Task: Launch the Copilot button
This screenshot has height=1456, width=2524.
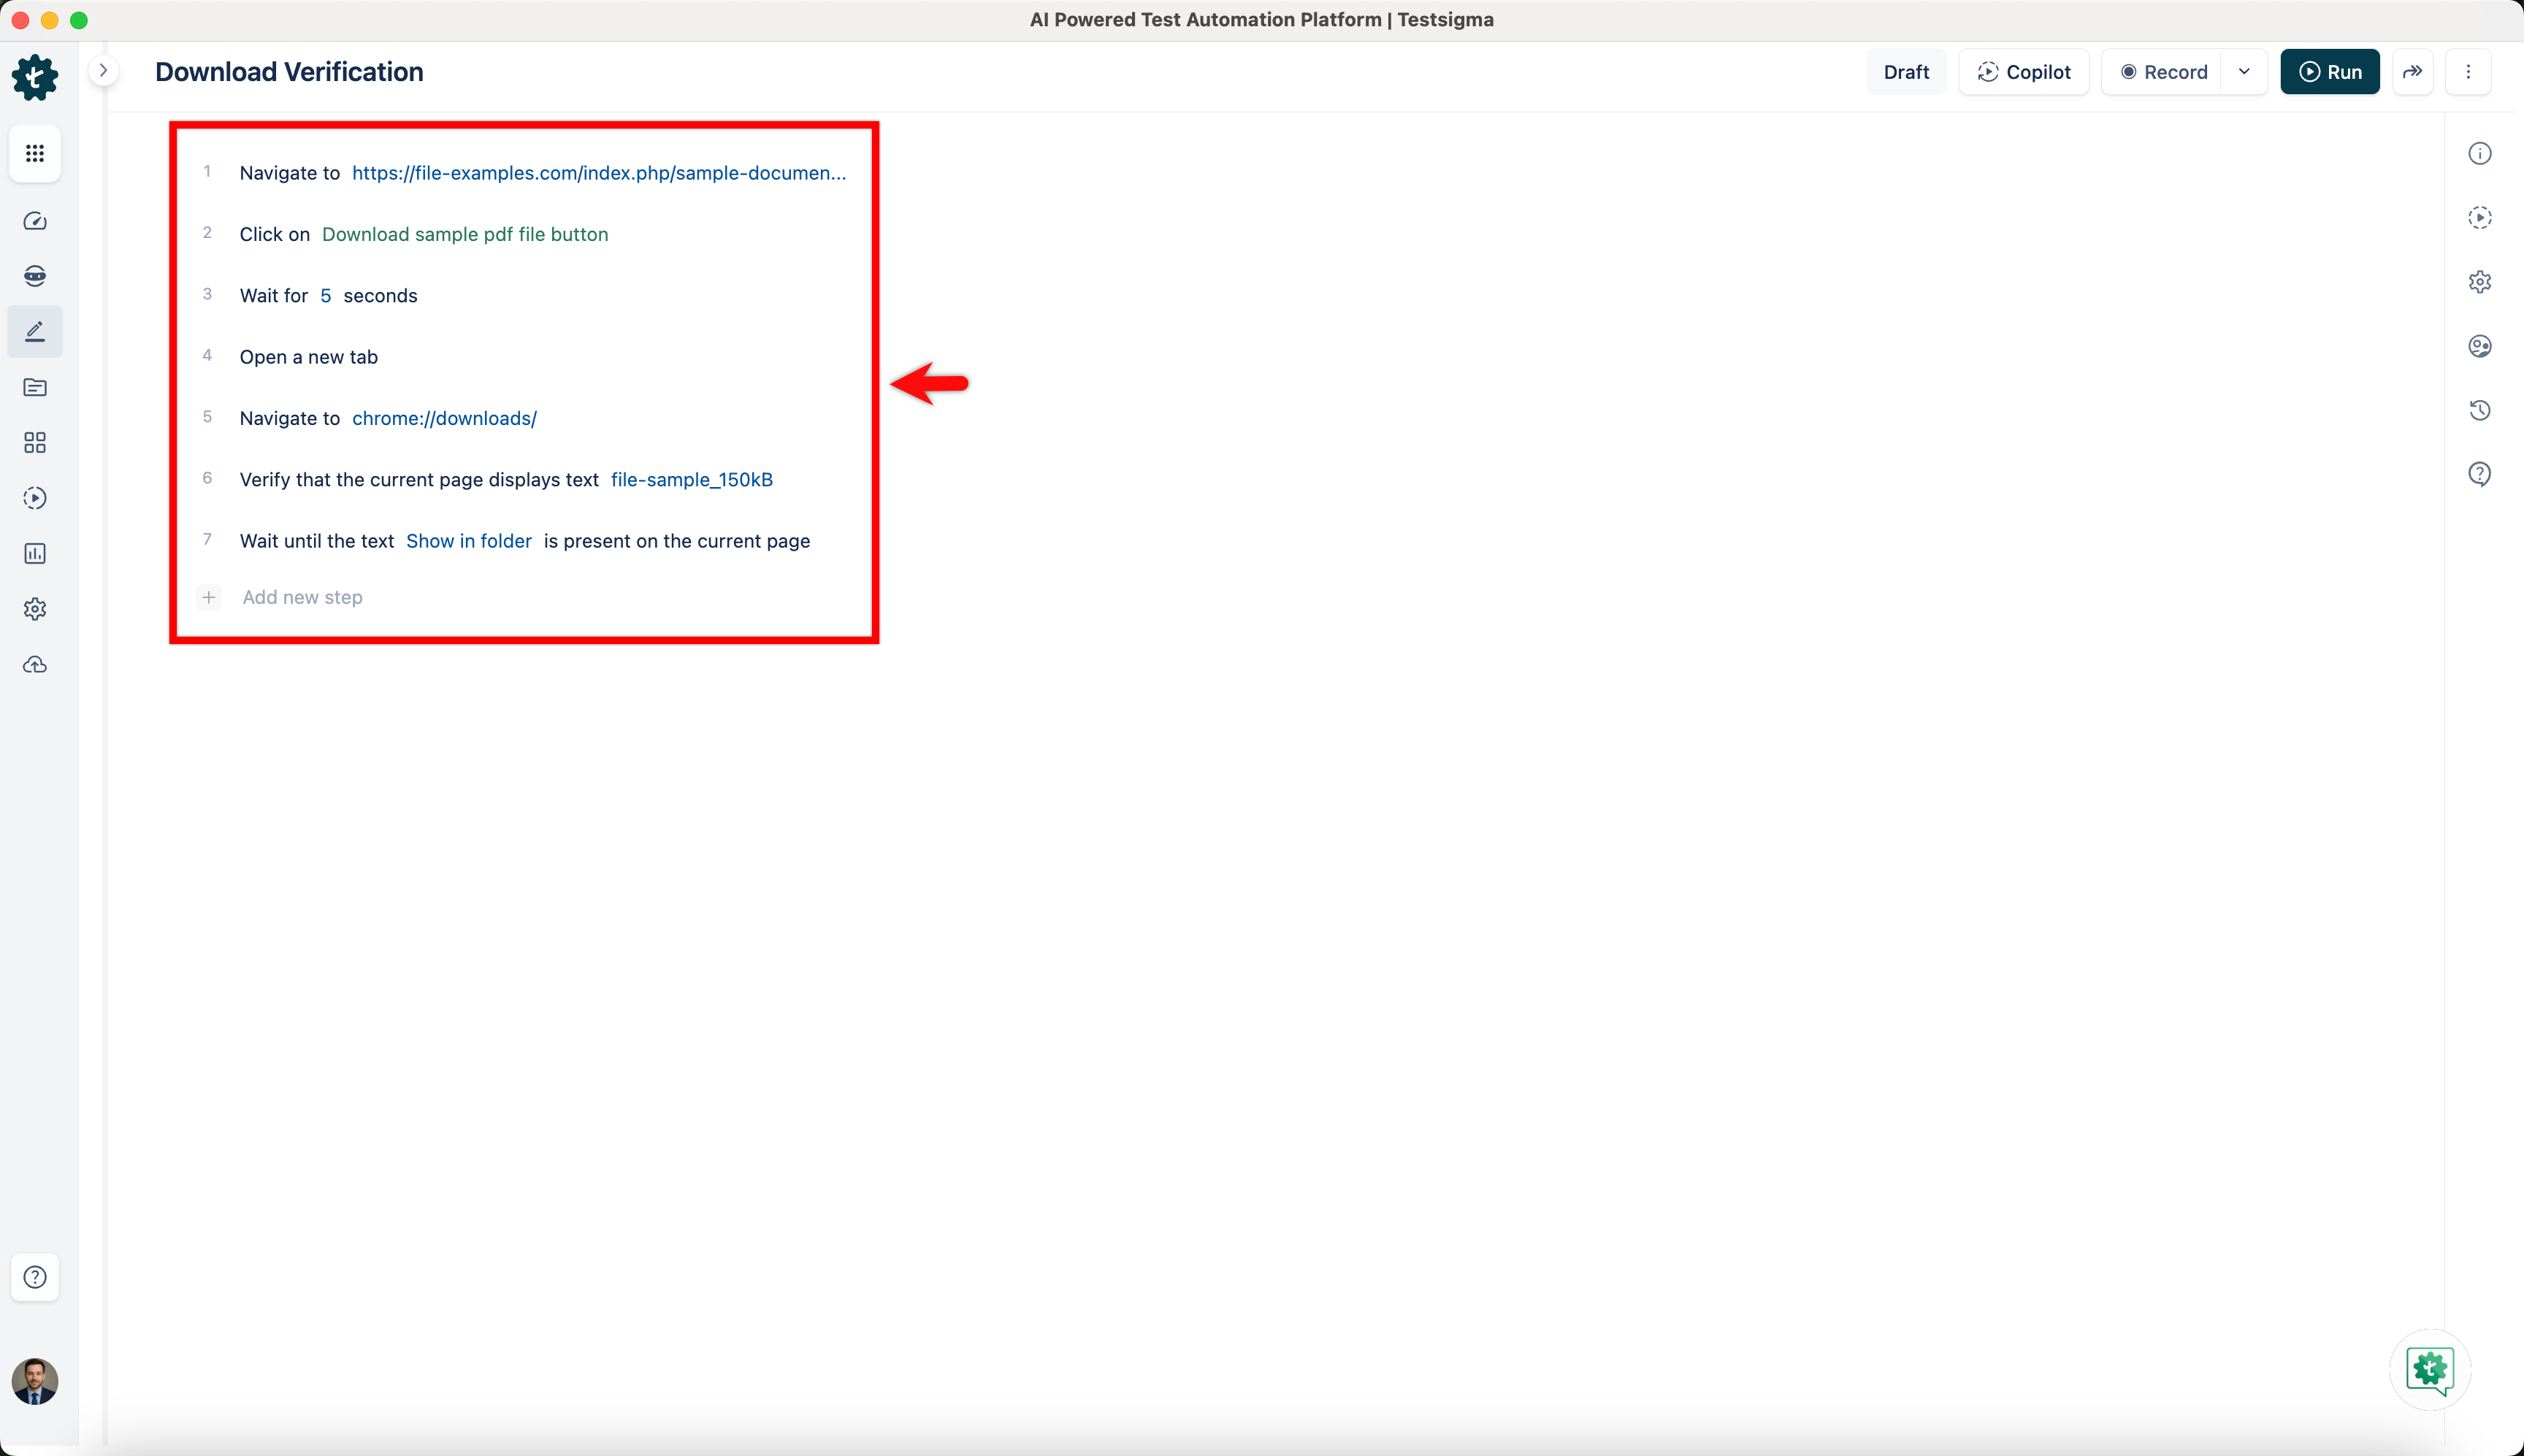Action: (2024, 72)
